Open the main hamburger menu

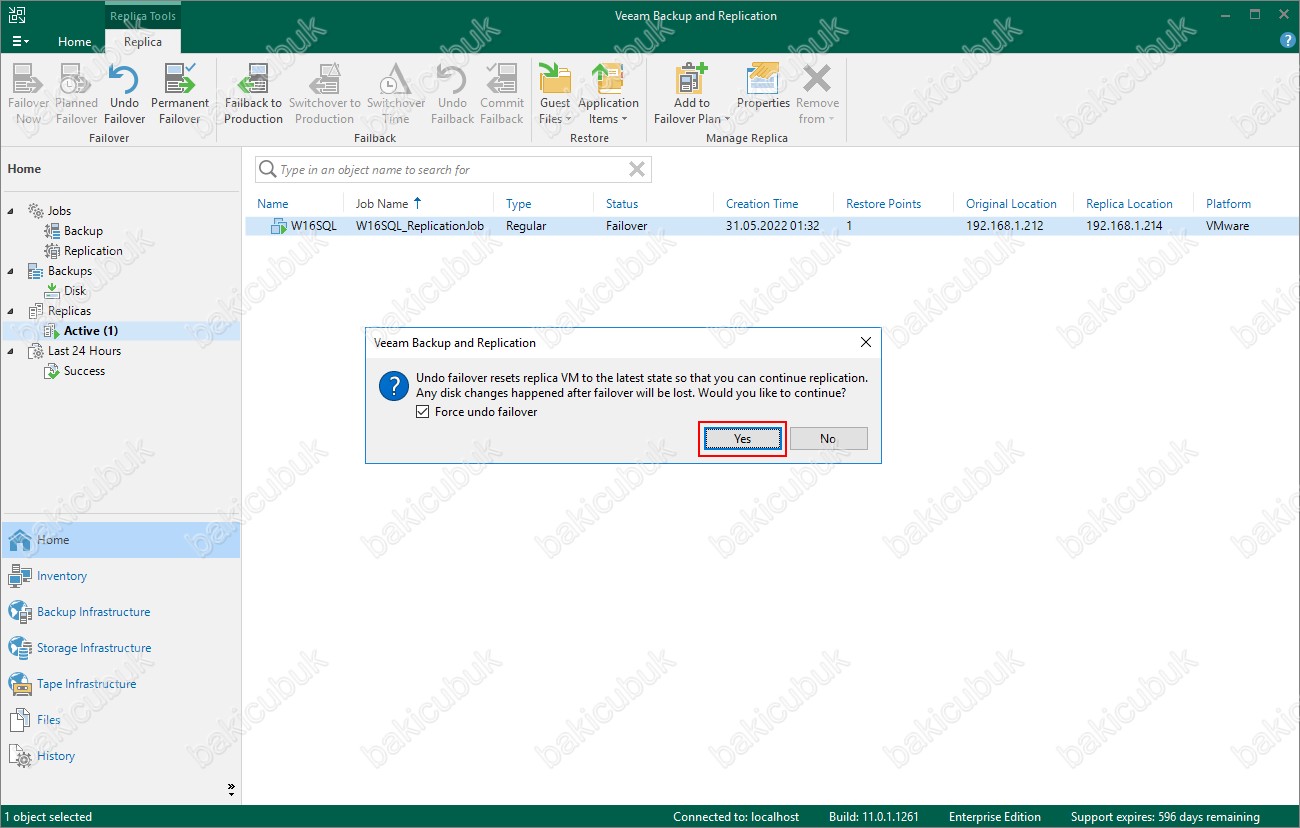(x=20, y=41)
